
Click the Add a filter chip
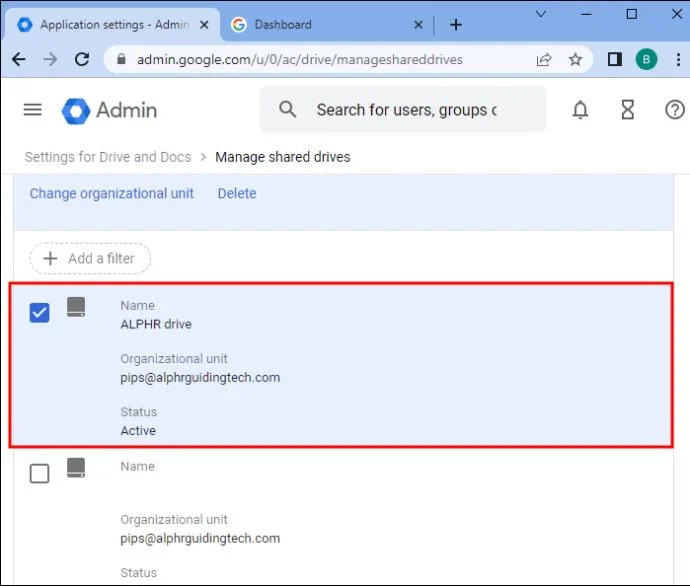(x=90, y=258)
